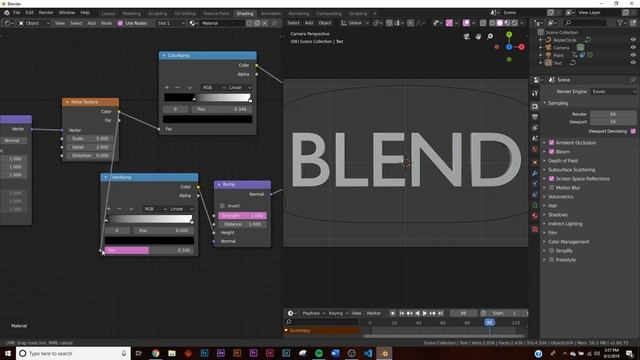Click the top ColorRamp gradient bar
The height and width of the screenshot is (360, 640).
(x=207, y=97)
